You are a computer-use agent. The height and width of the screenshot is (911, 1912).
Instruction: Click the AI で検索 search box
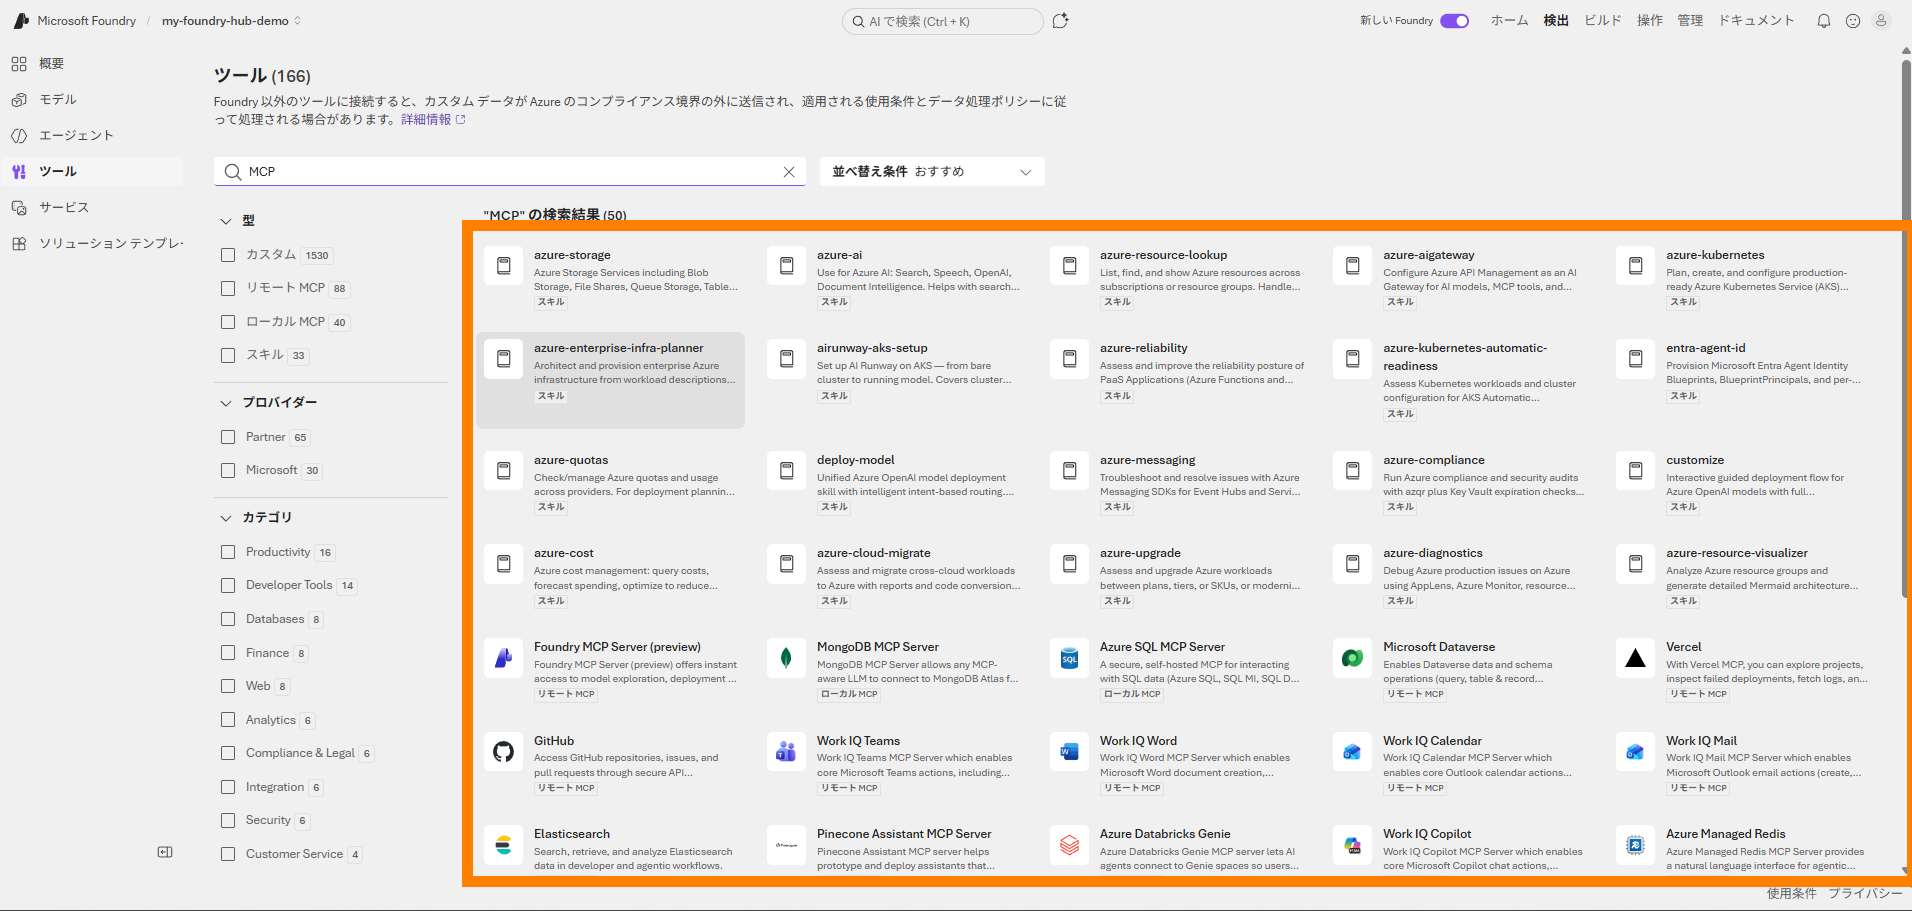coord(942,21)
